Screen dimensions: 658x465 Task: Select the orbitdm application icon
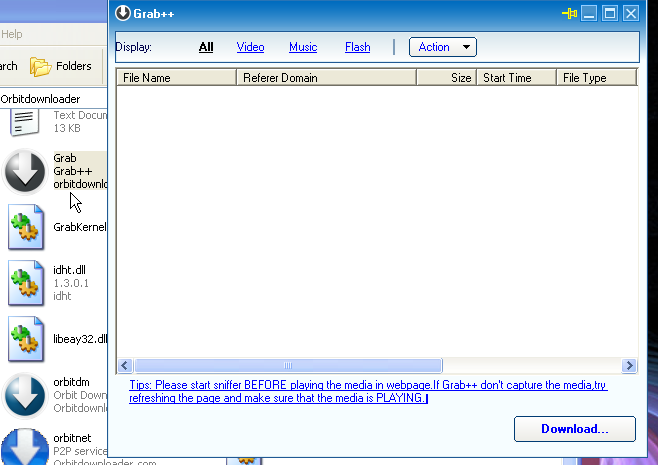[25, 395]
